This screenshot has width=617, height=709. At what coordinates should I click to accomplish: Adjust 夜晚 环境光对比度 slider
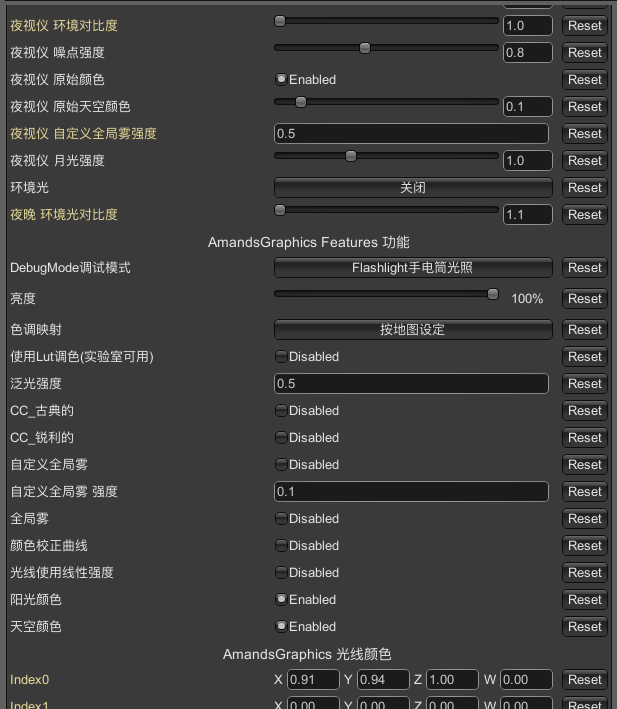[386, 210]
